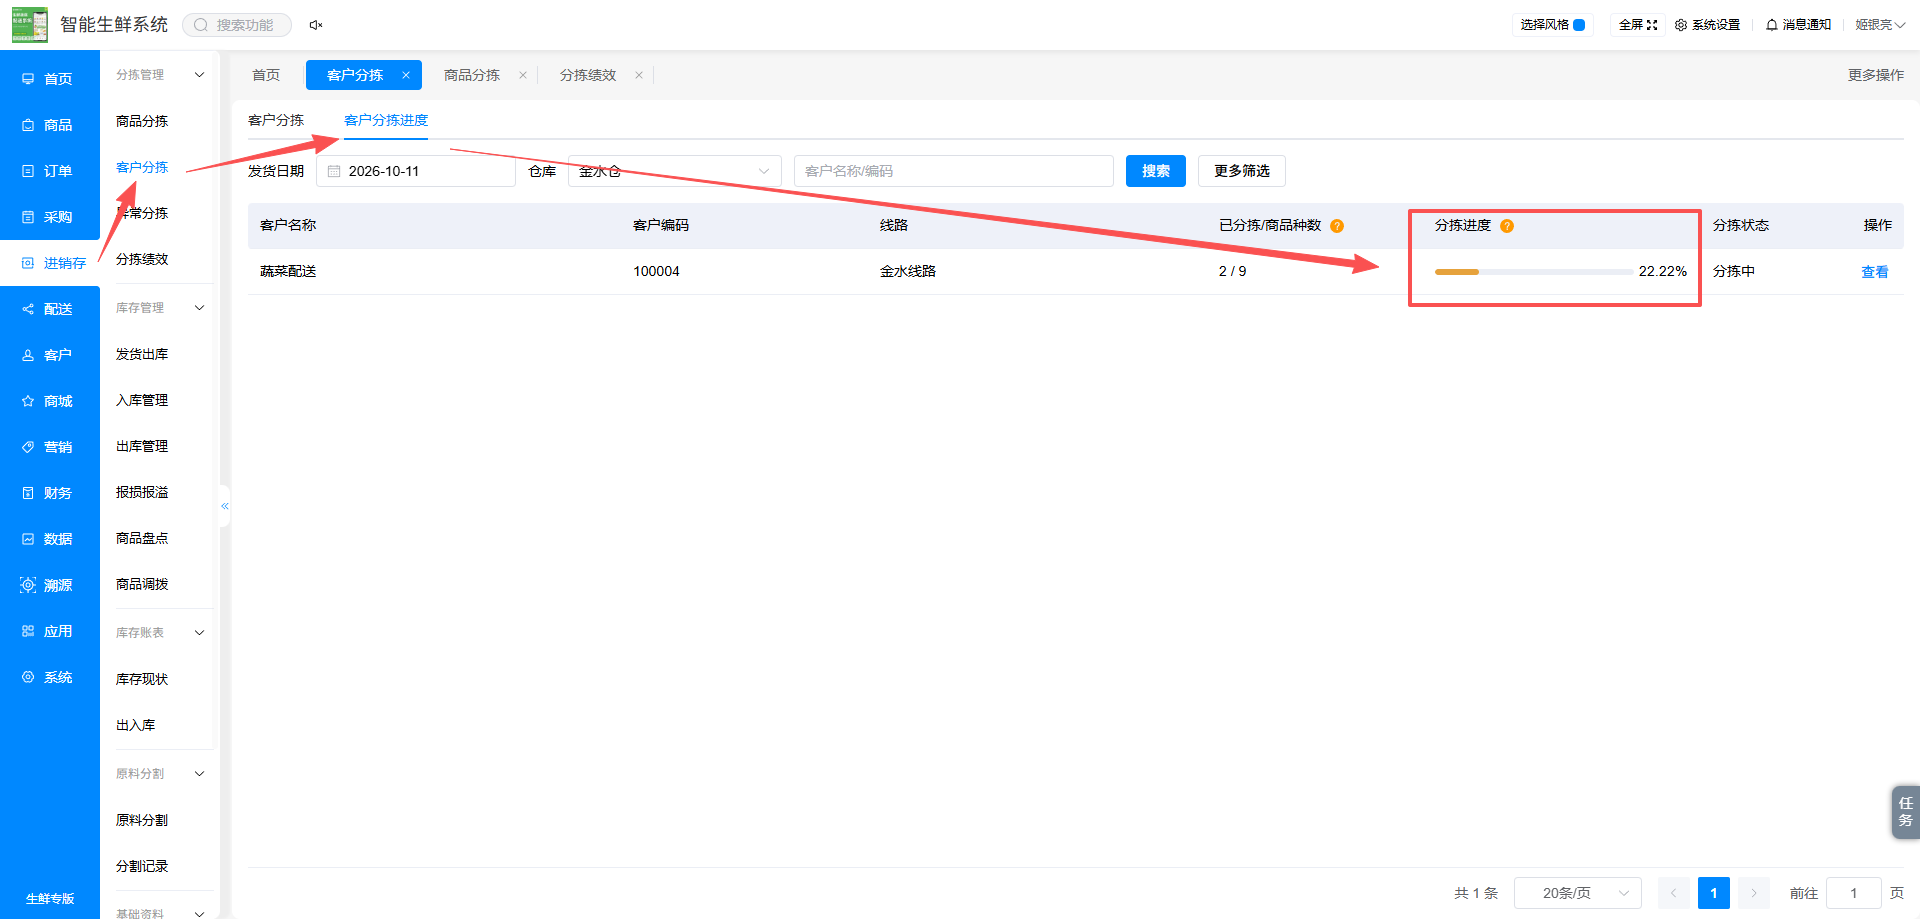
Task: Click help icon beside 已分拣/商品种数
Action: click(1337, 226)
